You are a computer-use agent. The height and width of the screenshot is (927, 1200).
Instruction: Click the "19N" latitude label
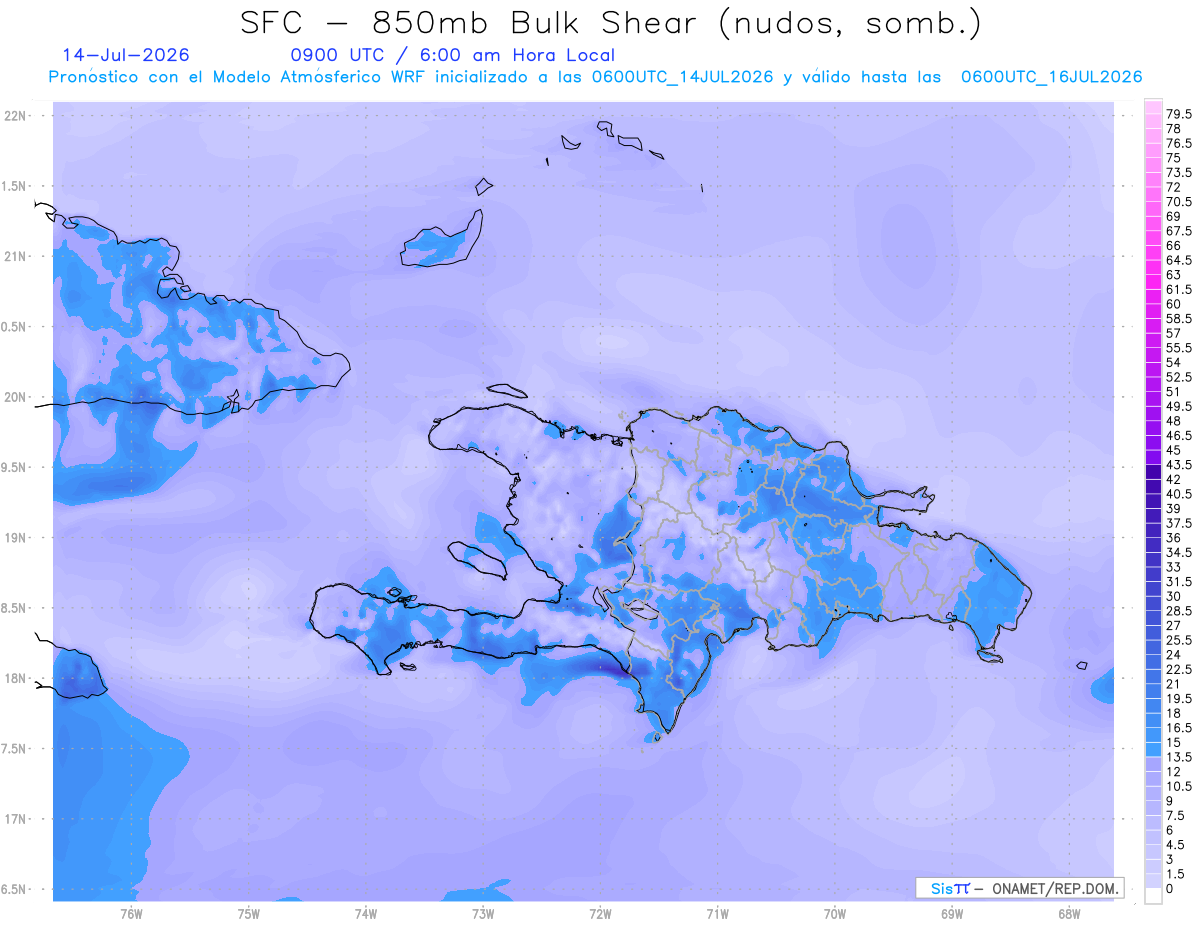pyautogui.click(x=16, y=537)
